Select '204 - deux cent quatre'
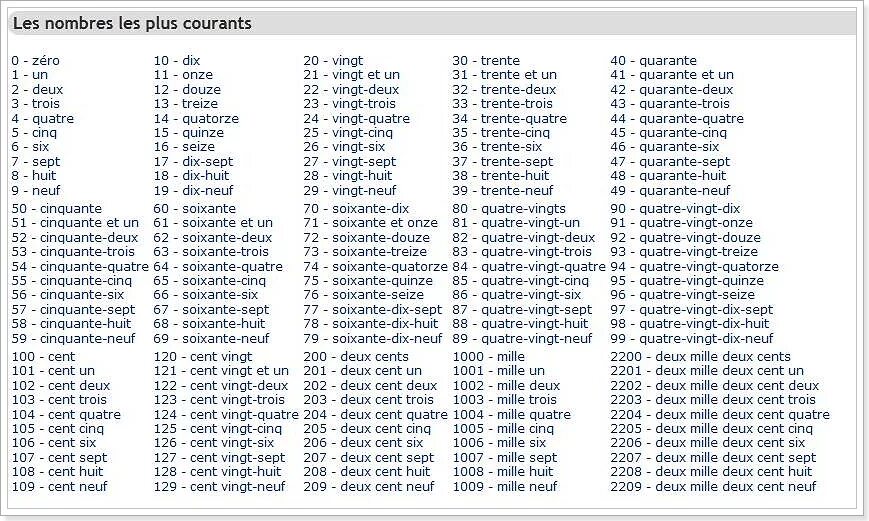Image resolution: width=869 pixels, height=521 pixels. [x=375, y=414]
